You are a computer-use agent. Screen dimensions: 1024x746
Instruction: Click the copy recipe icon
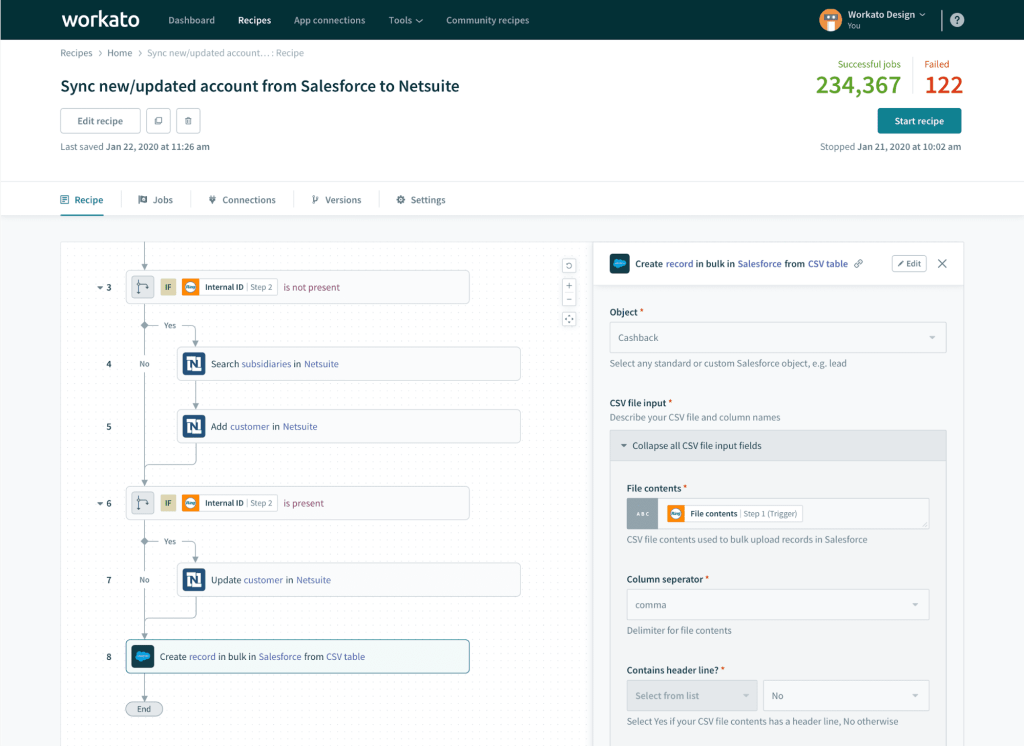coord(158,121)
